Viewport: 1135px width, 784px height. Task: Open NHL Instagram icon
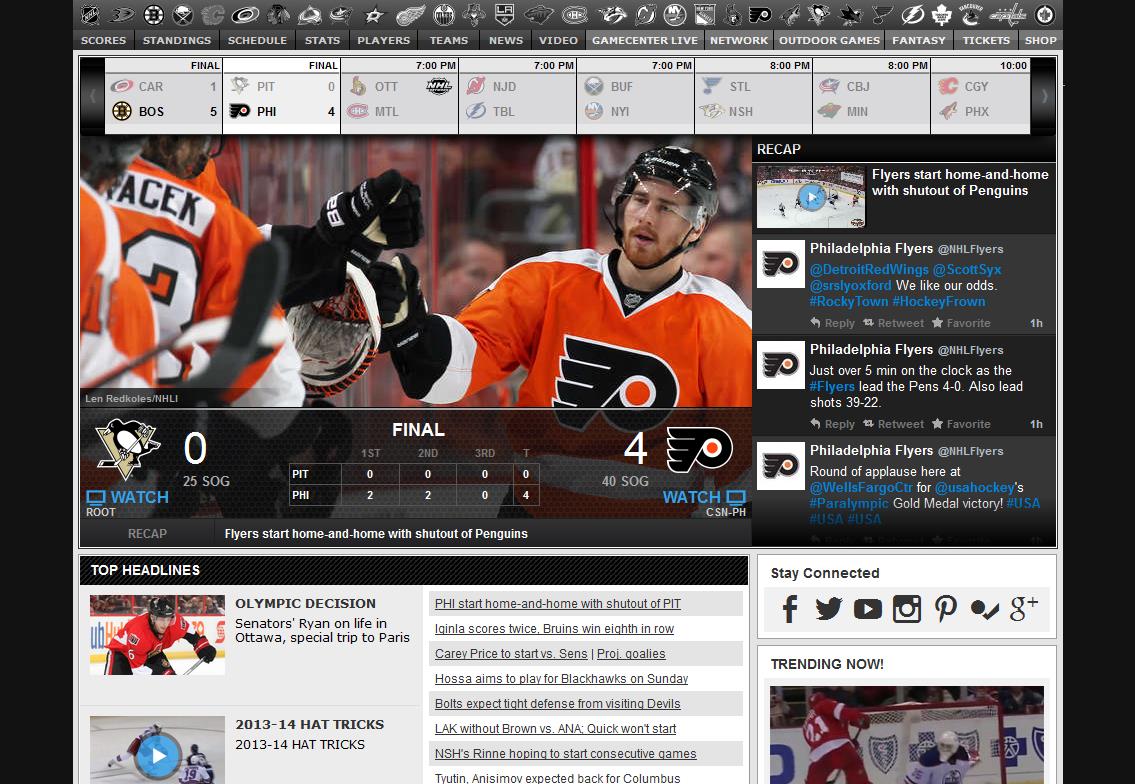coord(906,609)
